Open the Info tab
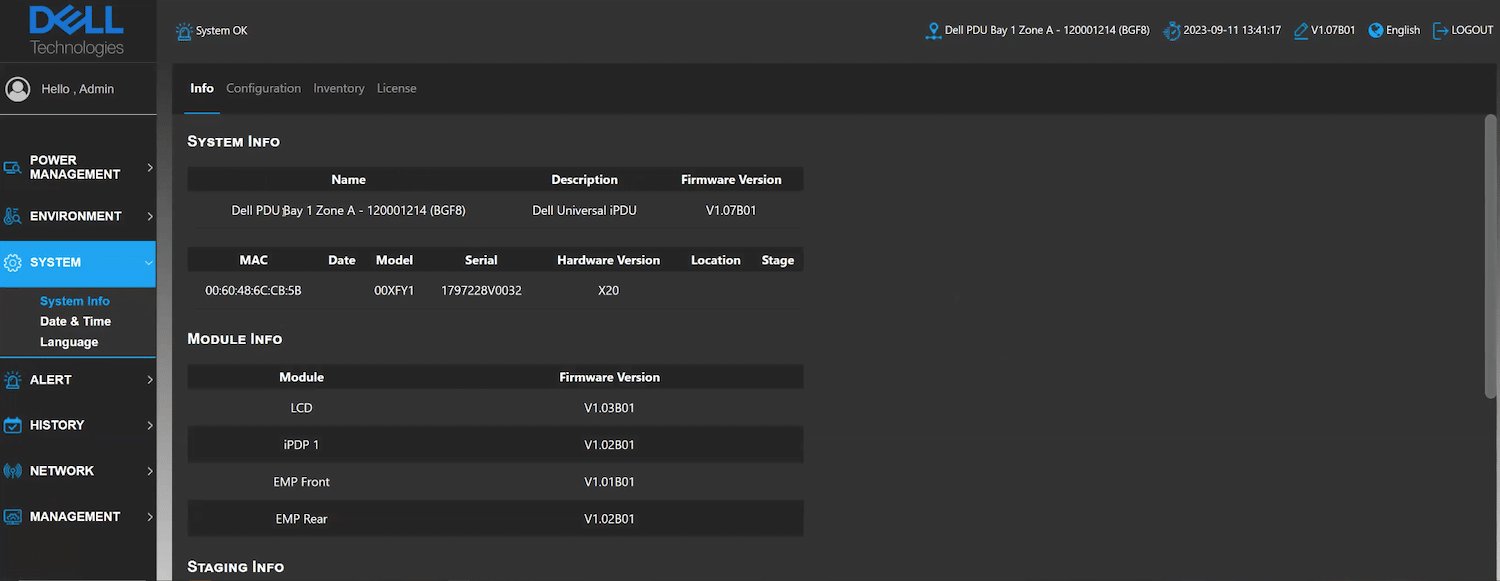Image resolution: width=1500 pixels, height=581 pixels. click(202, 88)
